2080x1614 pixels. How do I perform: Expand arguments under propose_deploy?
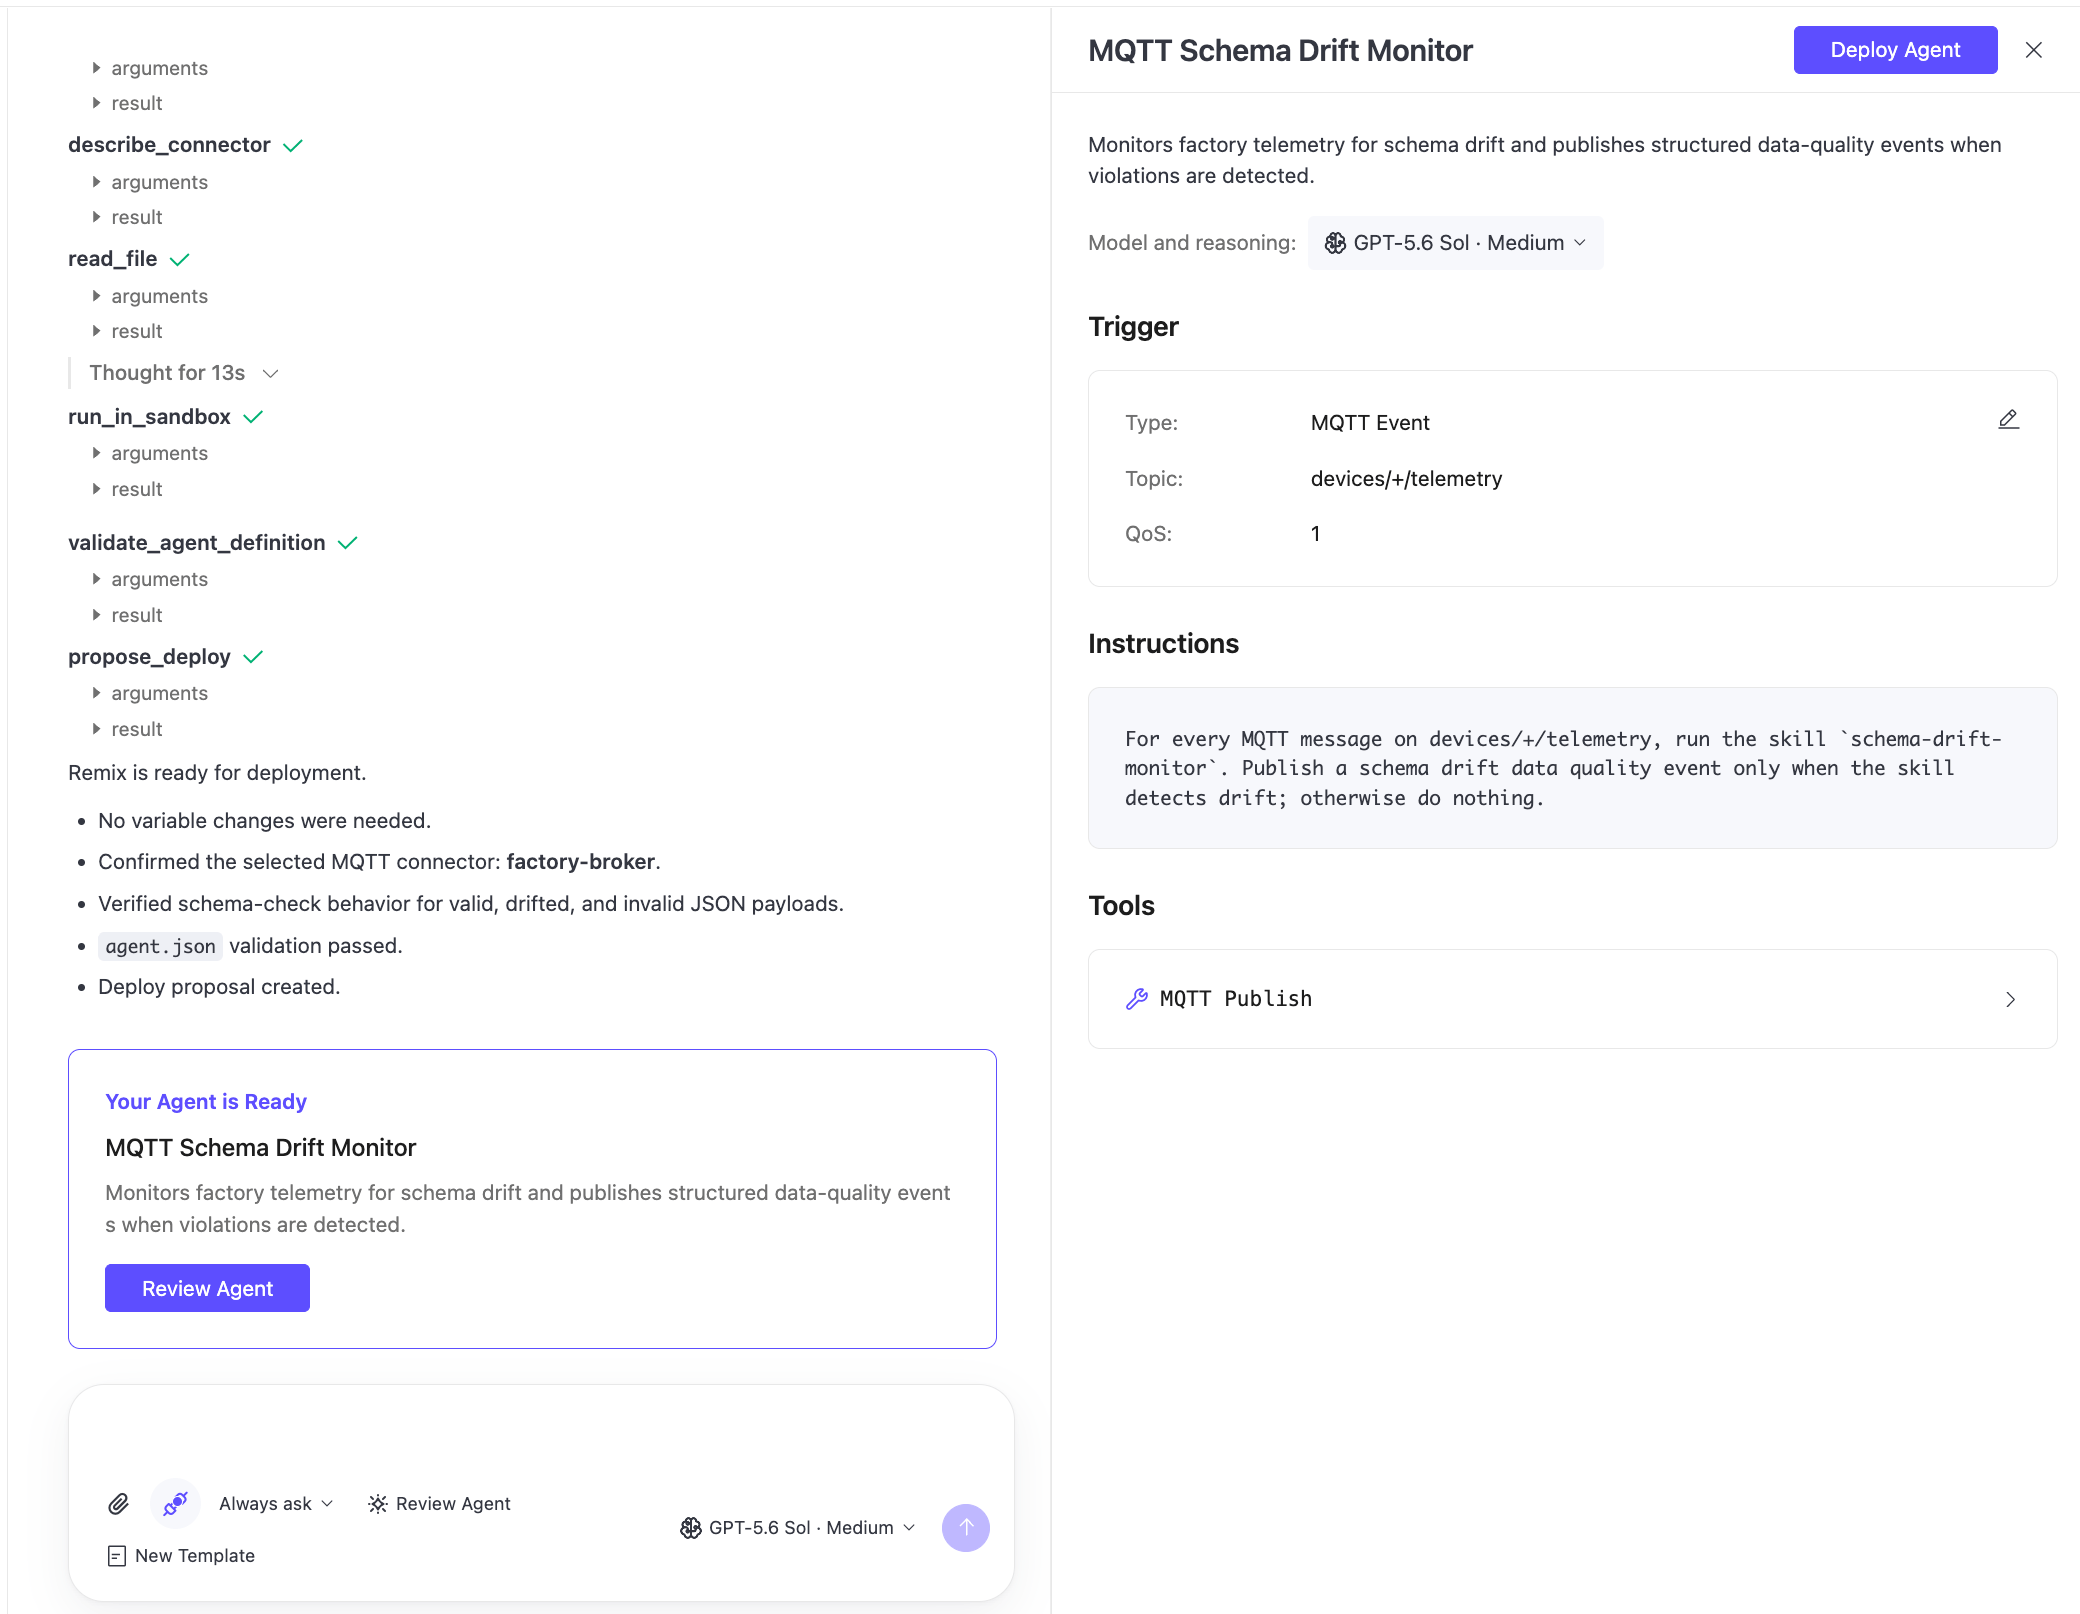coord(150,693)
